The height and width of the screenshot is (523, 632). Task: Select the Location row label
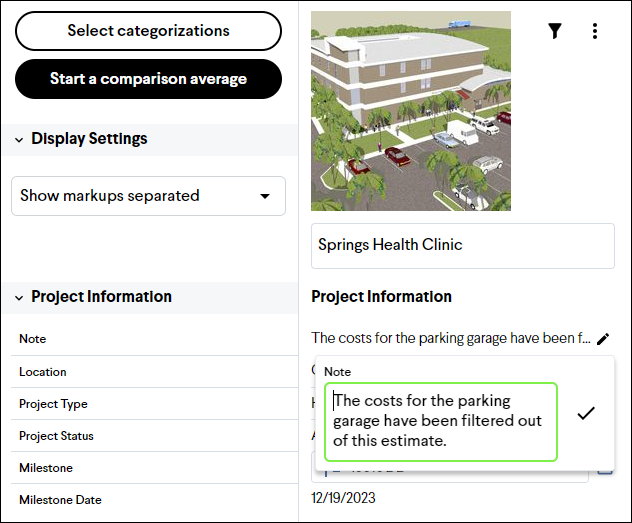pyautogui.click(x=43, y=372)
